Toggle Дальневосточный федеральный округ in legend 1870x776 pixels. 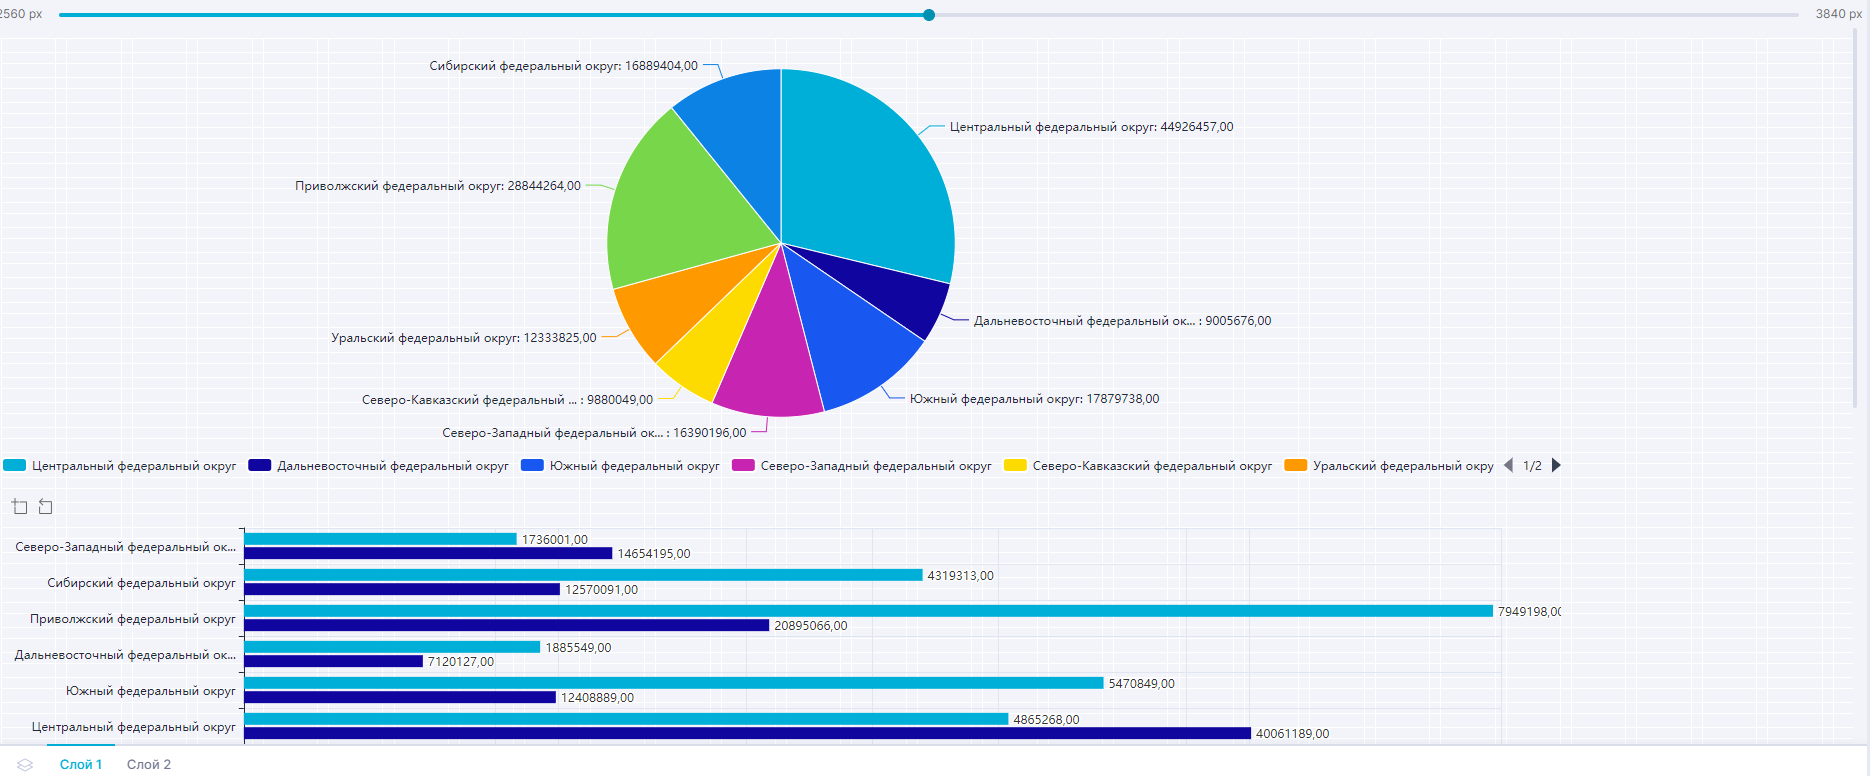(x=378, y=466)
